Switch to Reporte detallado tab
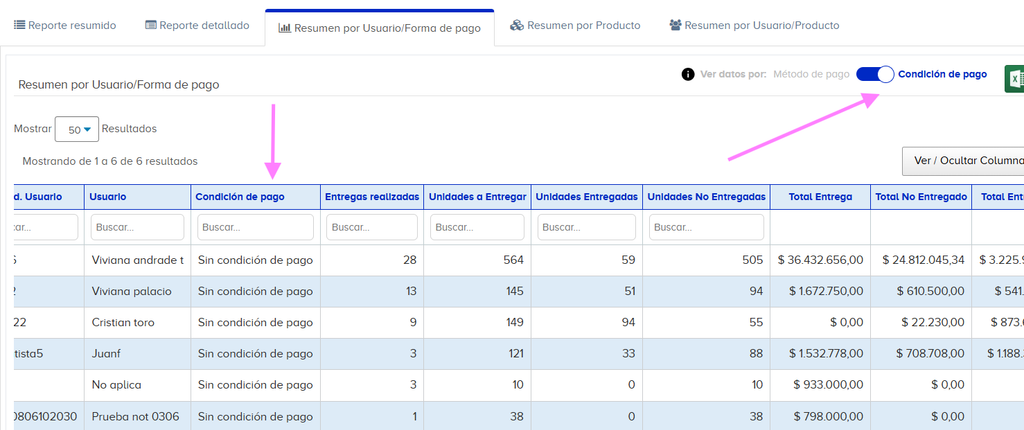Screen dimensions: 1024x430 click(x=197, y=25)
